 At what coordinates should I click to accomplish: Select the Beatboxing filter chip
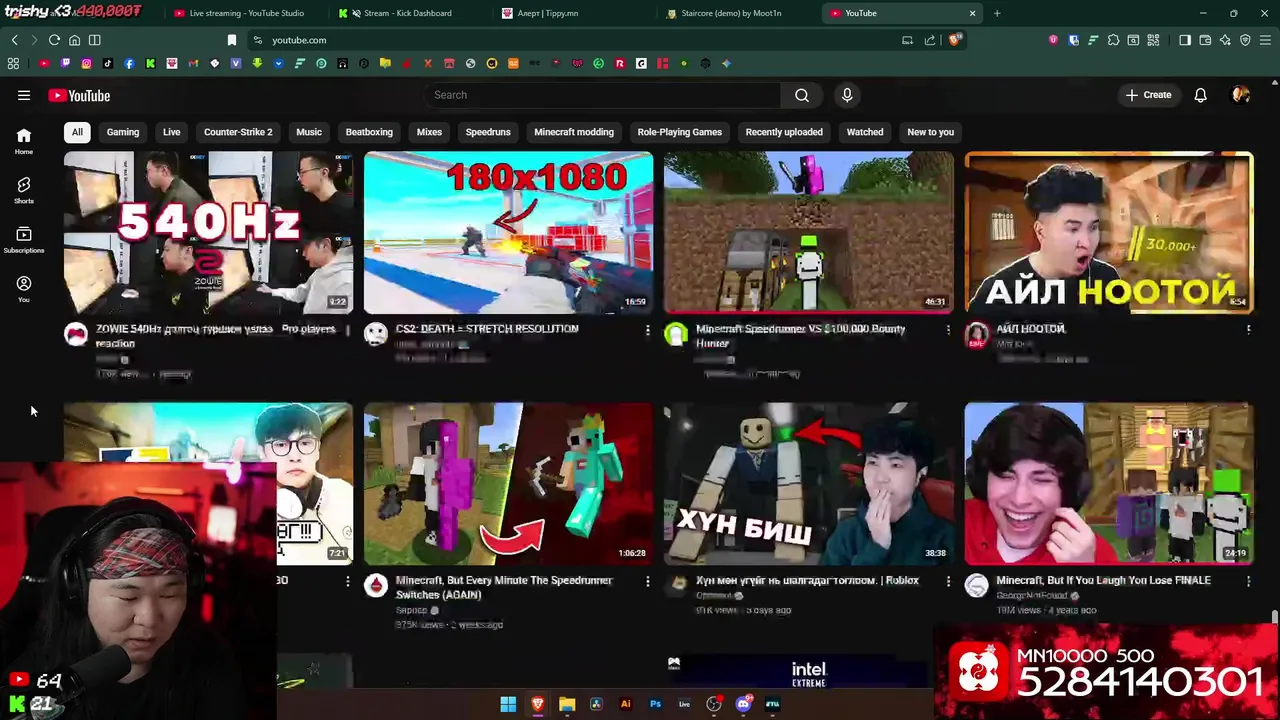pos(369,132)
